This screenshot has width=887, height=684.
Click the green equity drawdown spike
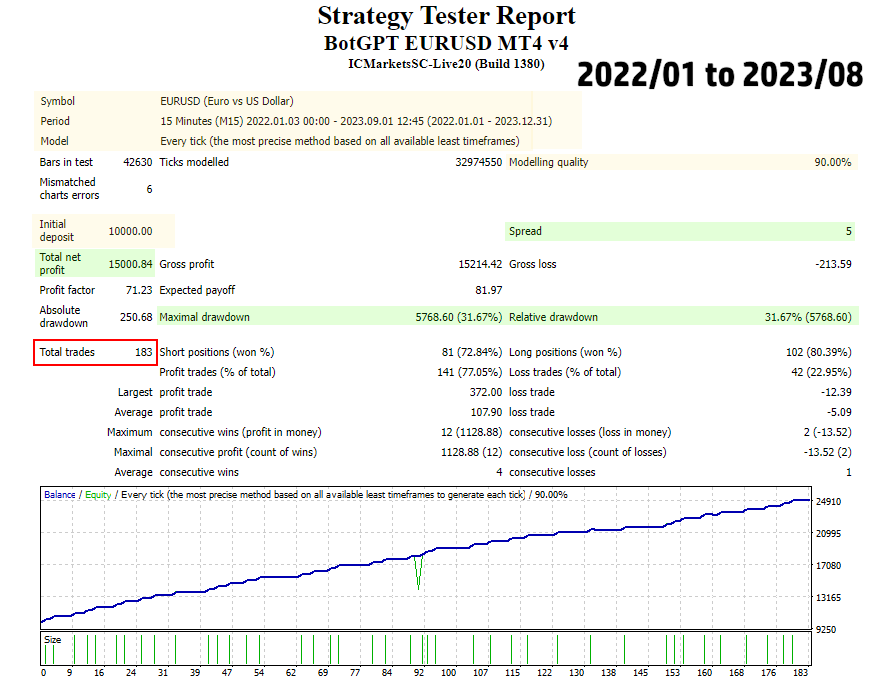[x=419, y=573]
